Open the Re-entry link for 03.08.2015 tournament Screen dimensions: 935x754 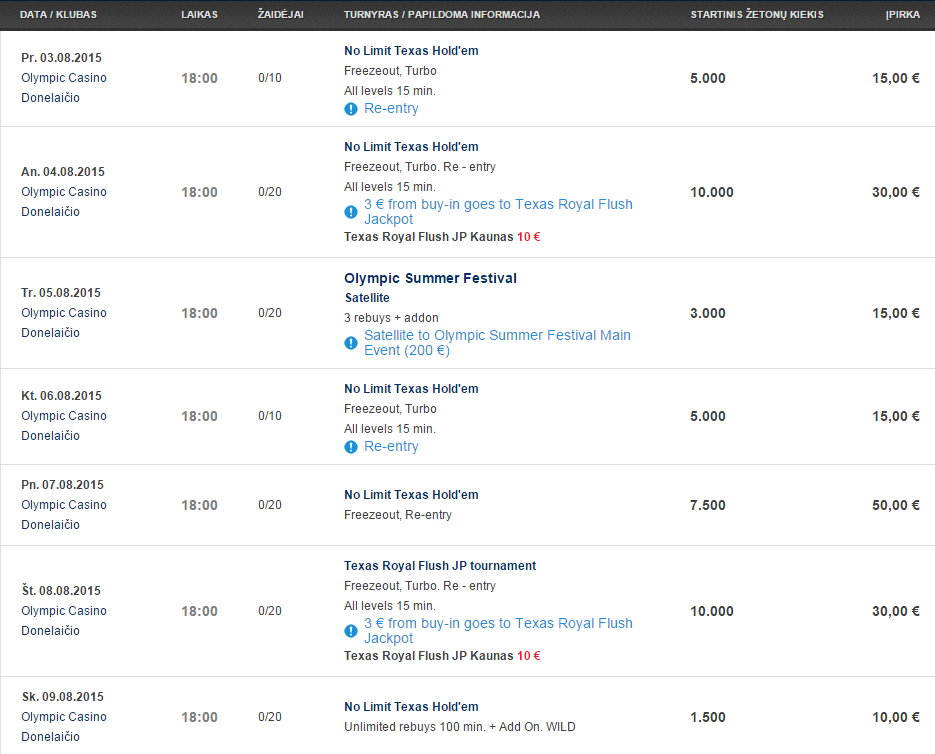[391, 109]
